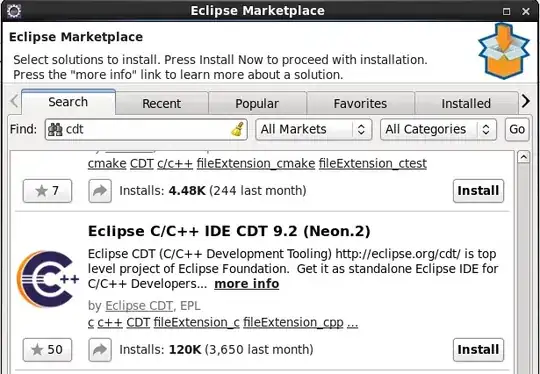Click the results list vertical scrollbar track
The image size is (540, 374).
pyautogui.click(x=523, y=269)
